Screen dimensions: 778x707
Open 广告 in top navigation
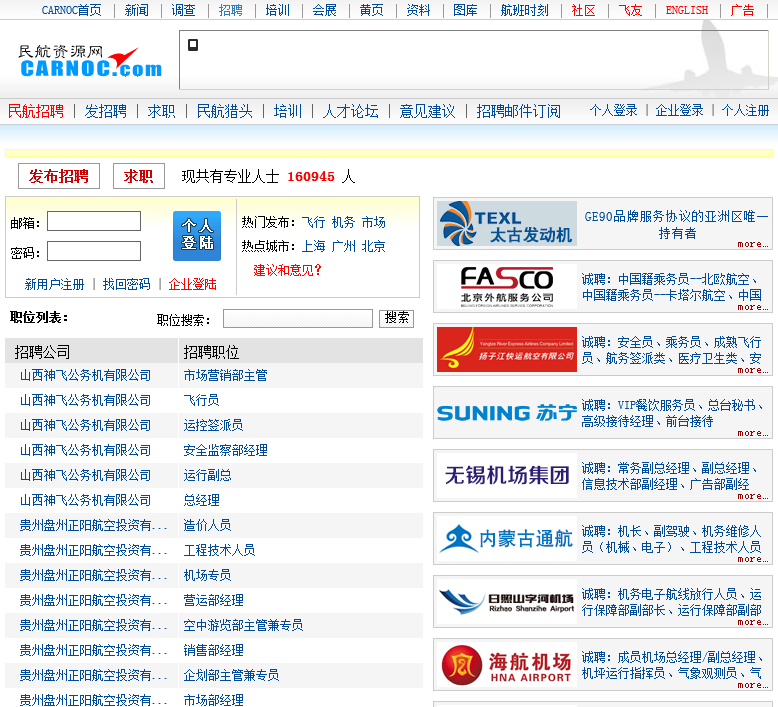pyautogui.click(x=742, y=10)
